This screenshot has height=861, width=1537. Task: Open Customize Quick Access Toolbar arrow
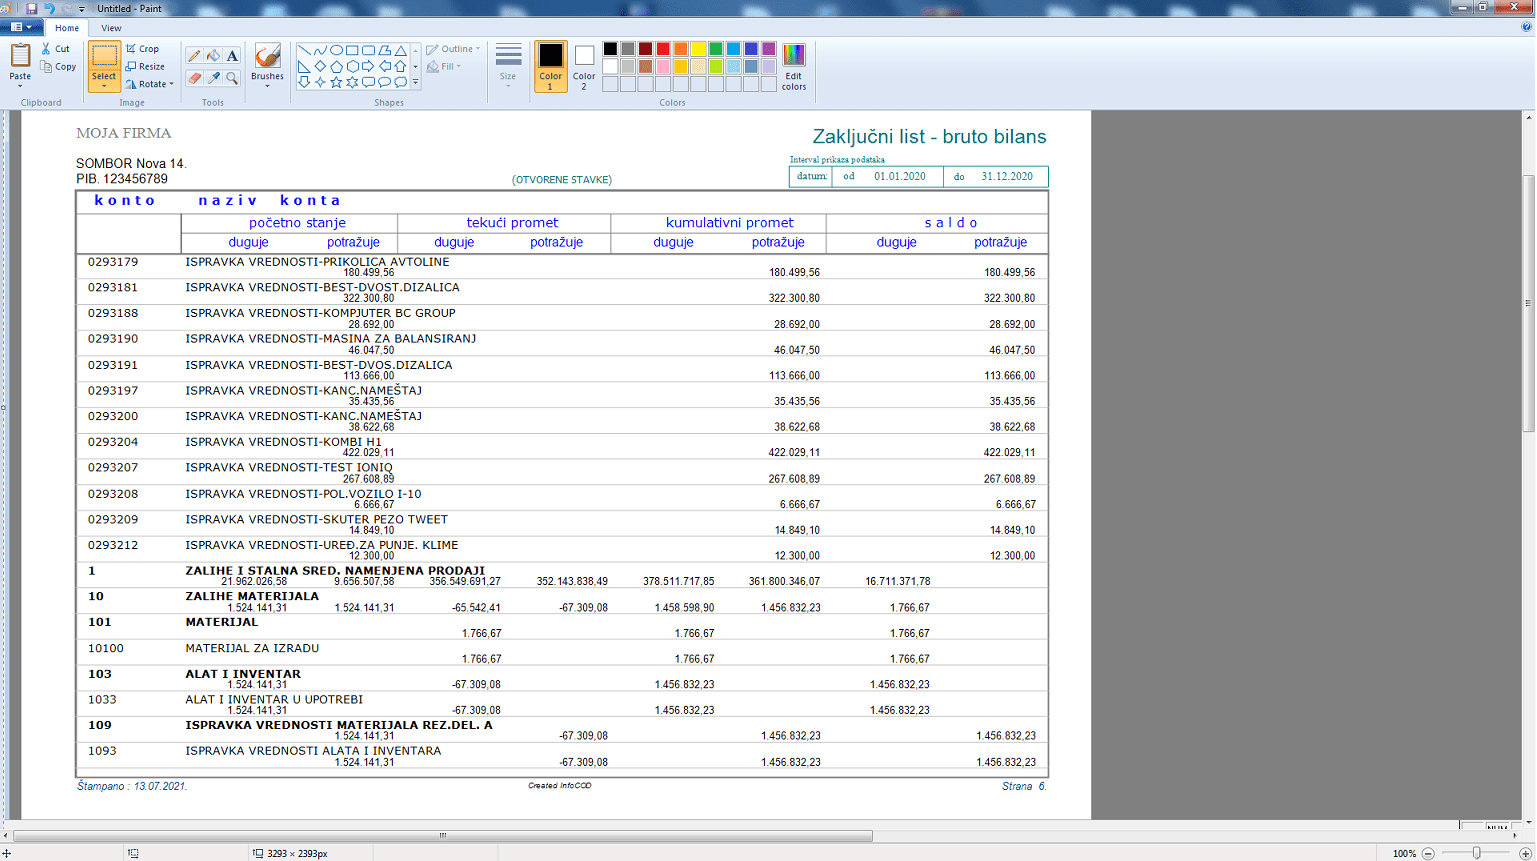coord(82,9)
